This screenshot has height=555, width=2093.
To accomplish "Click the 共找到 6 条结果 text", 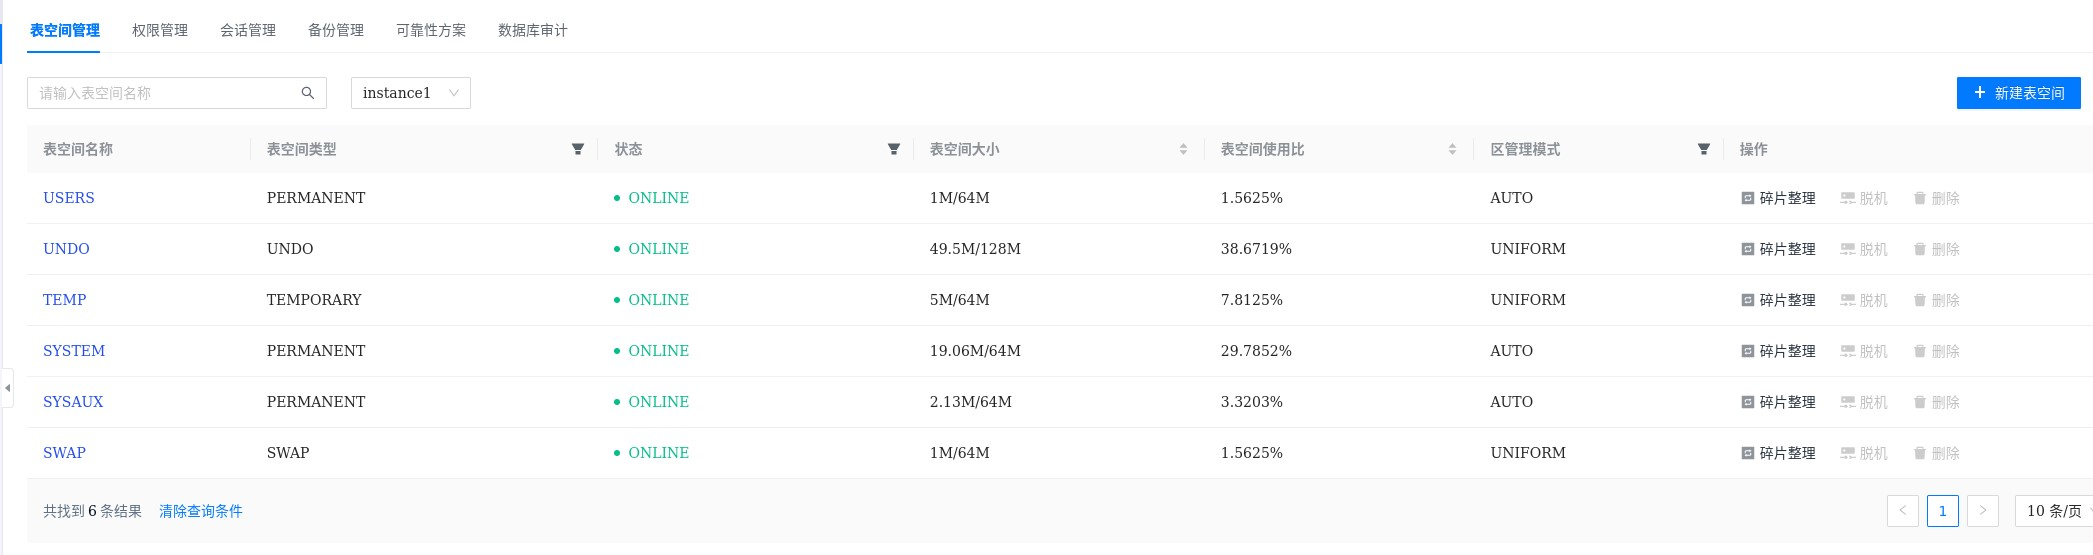I will pos(92,511).
